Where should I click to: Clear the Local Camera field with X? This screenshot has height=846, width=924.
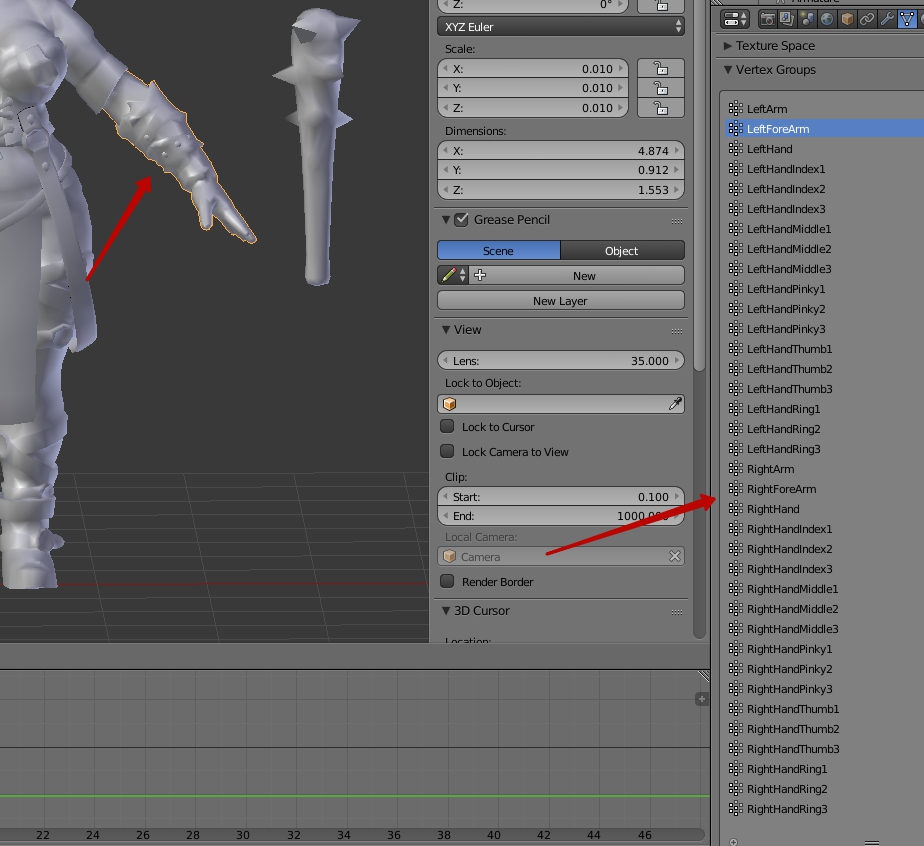[x=675, y=556]
